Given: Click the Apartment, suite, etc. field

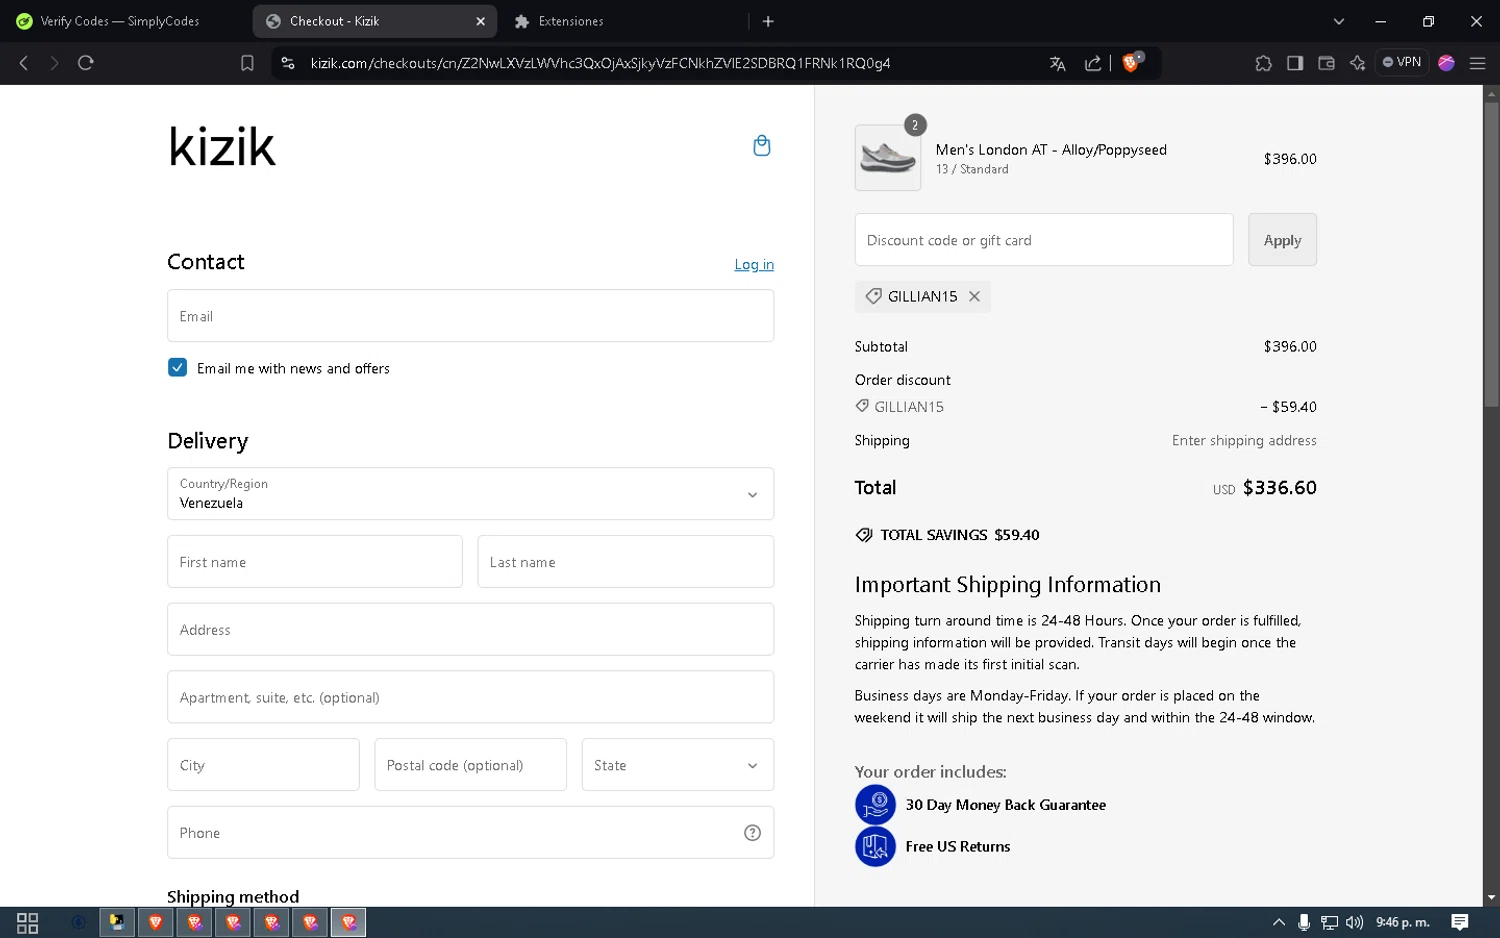Looking at the screenshot, I should [470, 697].
